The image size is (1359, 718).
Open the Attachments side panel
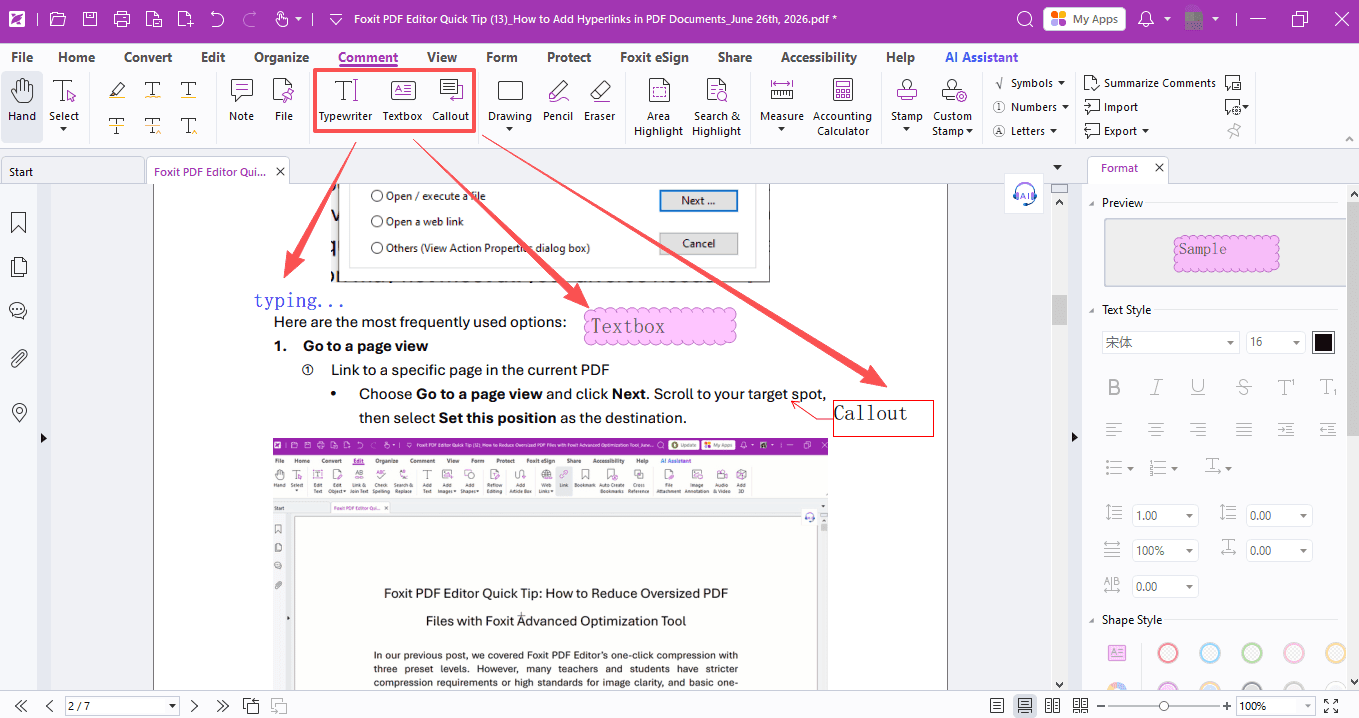click(x=18, y=358)
